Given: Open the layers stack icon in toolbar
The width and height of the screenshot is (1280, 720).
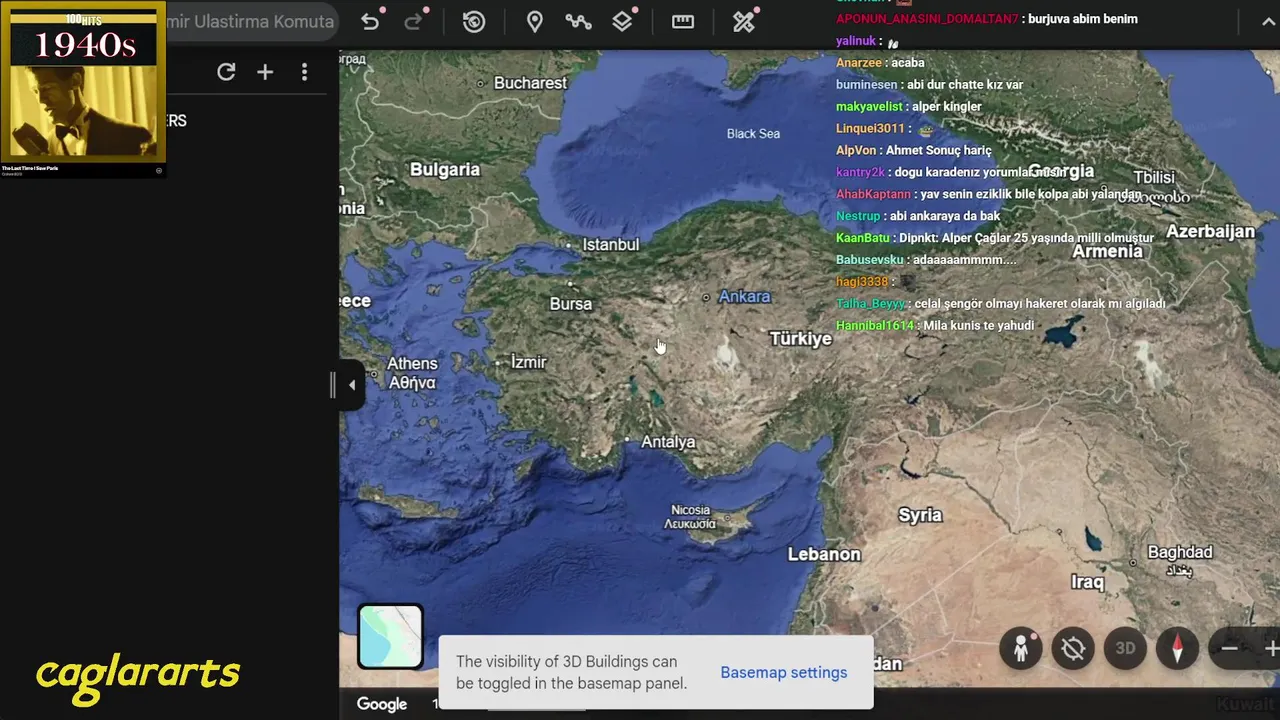Looking at the screenshot, I should click(x=622, y=21).
